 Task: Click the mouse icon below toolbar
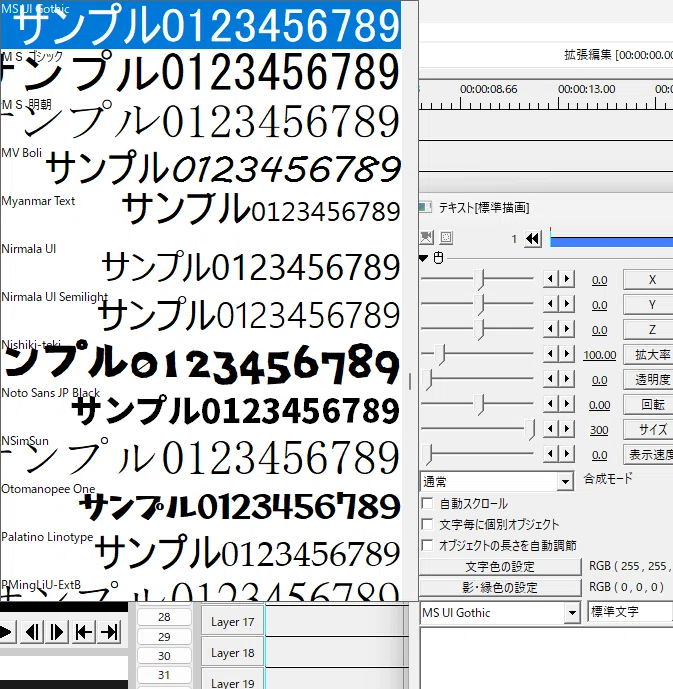(x=438, y=257)
